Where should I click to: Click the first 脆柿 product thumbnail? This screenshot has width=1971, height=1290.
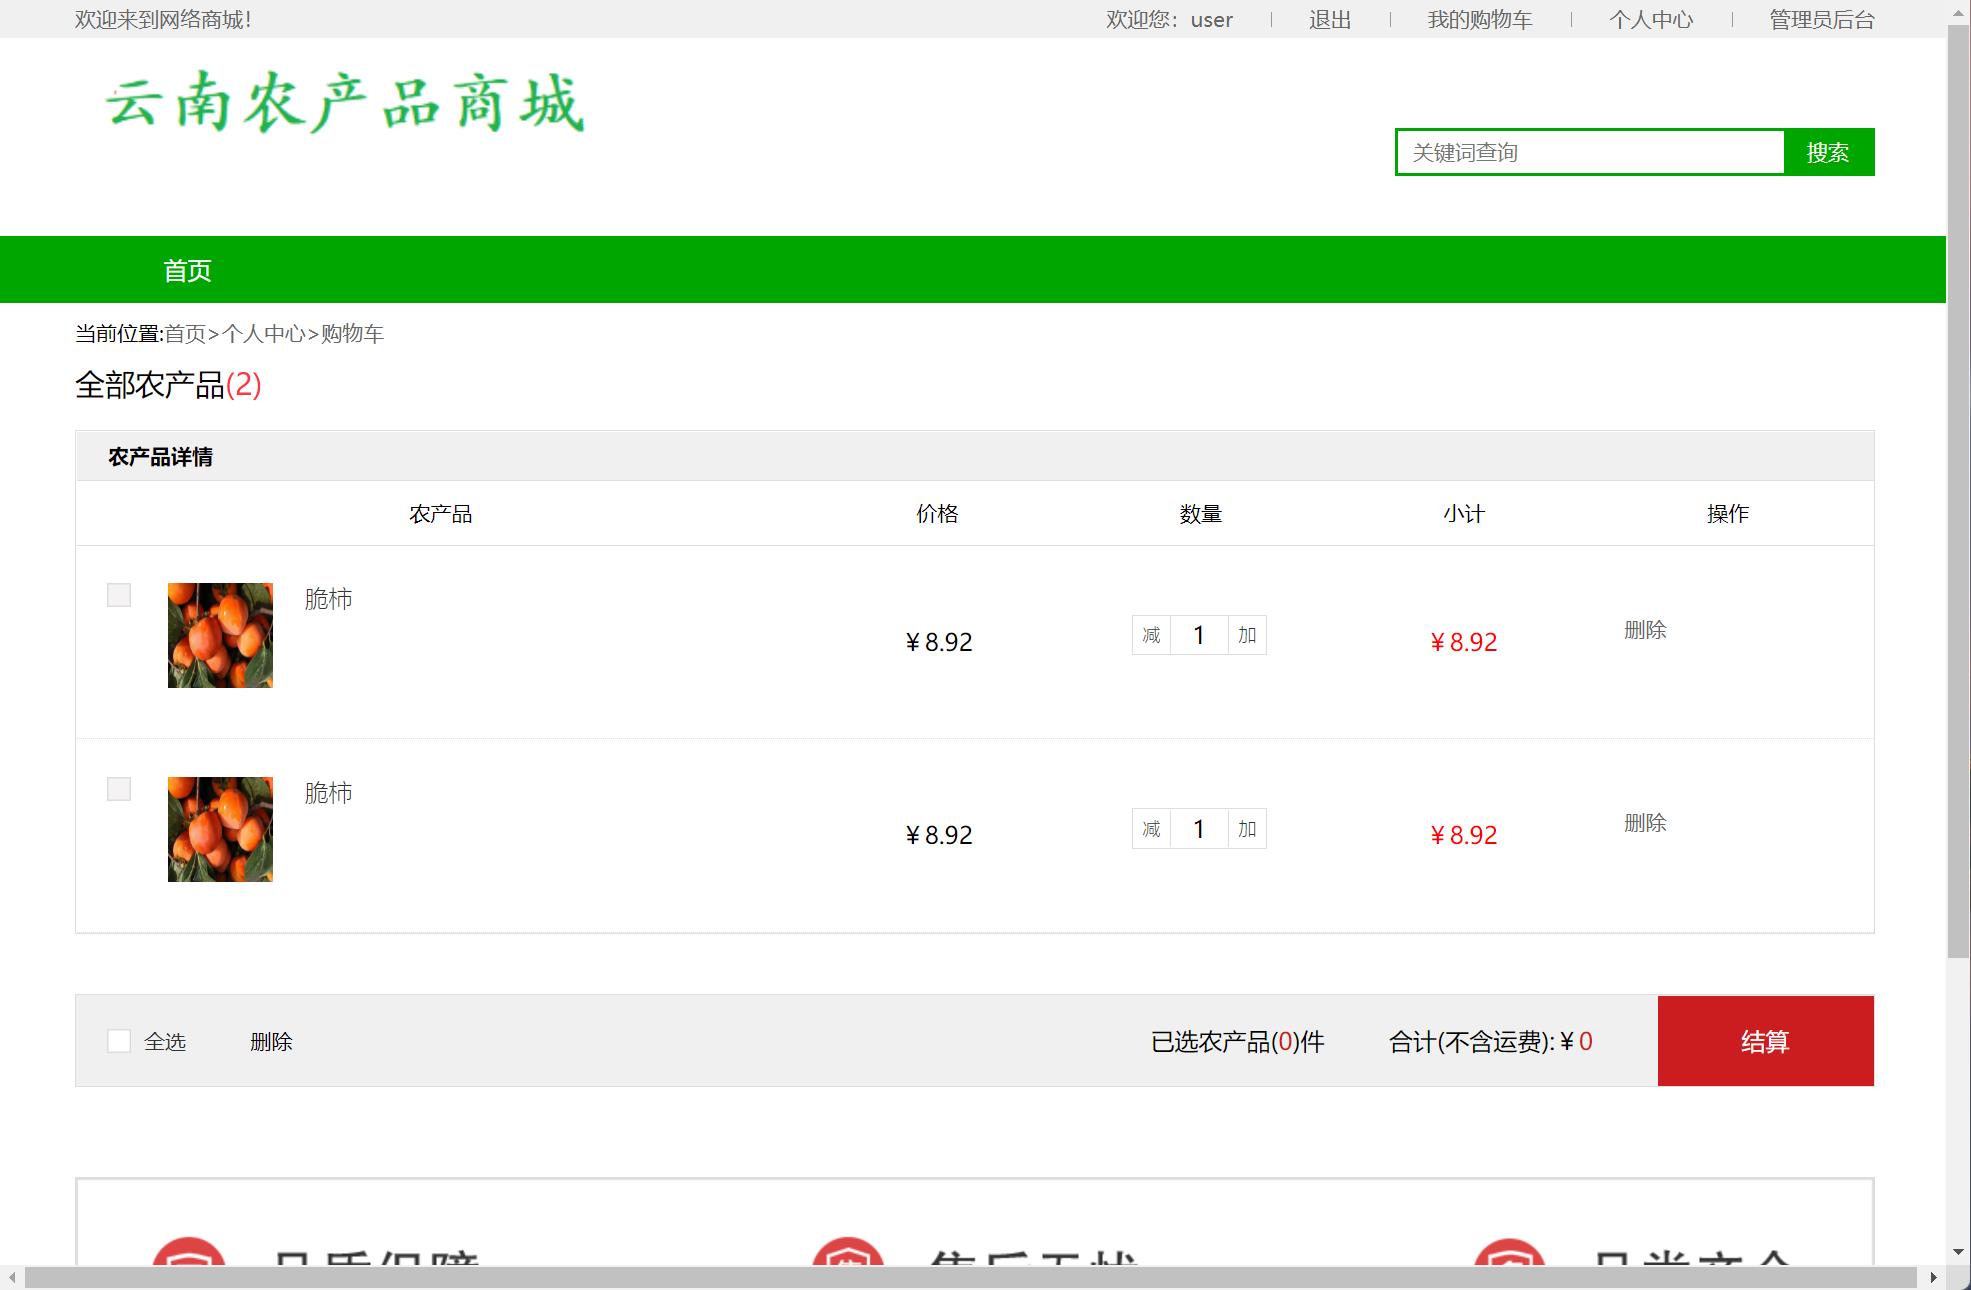coord(219,635)
